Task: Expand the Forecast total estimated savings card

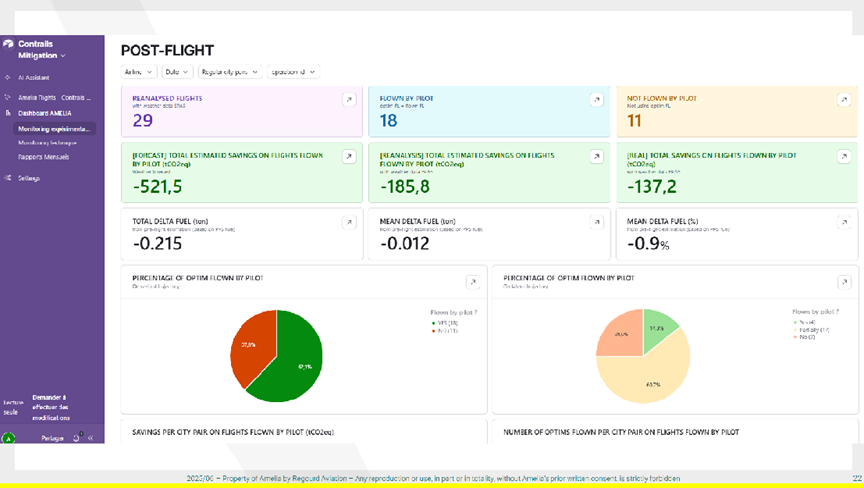Action: point(348,157)
